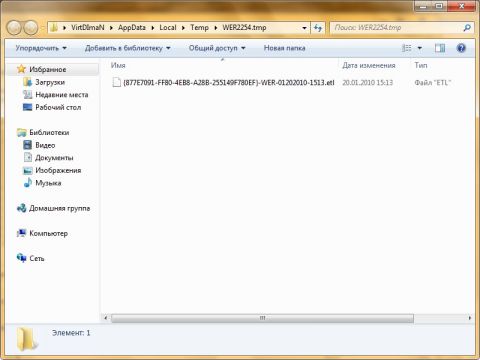Go back with the Back arrow button
Image resolution: width=480 pixels, height=360 pixels.
point(14,28)
